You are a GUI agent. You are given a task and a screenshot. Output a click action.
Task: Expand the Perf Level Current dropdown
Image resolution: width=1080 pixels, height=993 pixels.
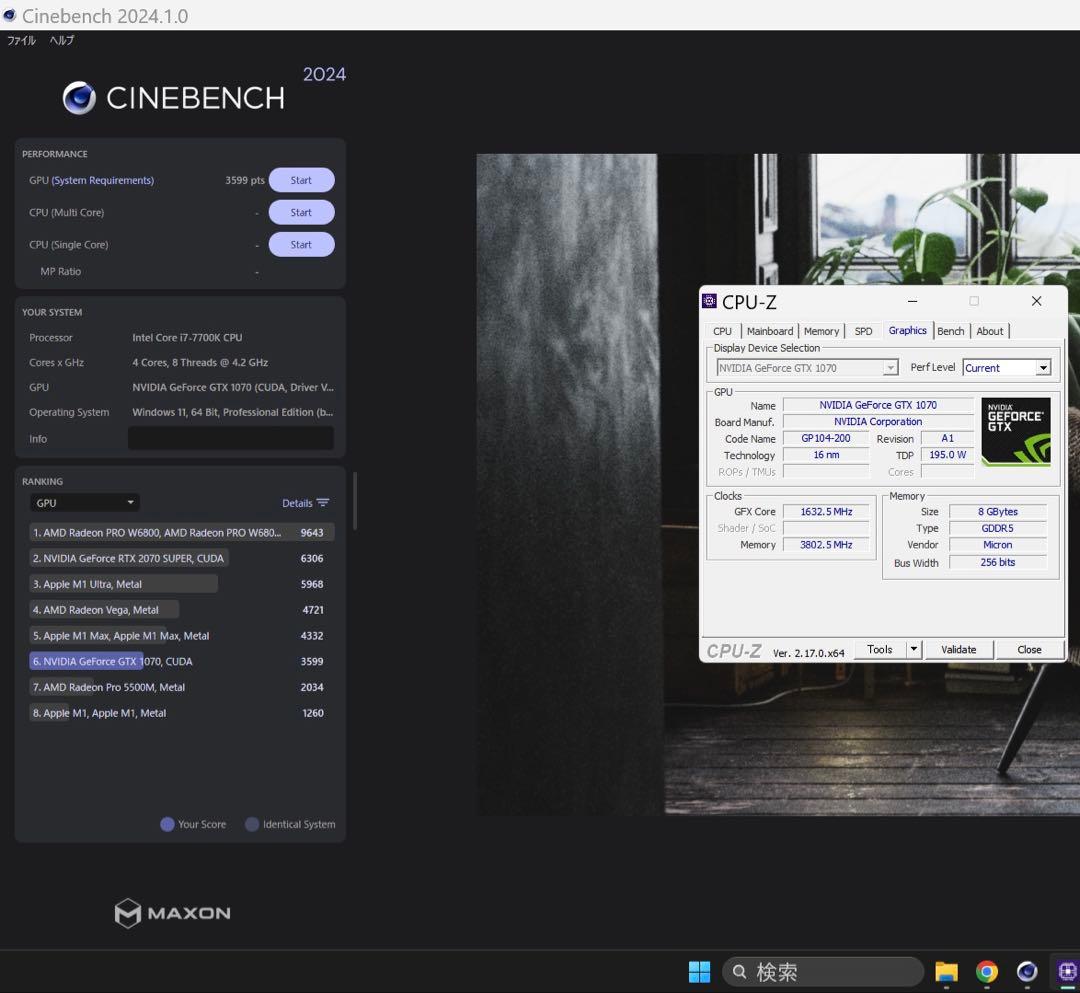(x=1043, y=368)
